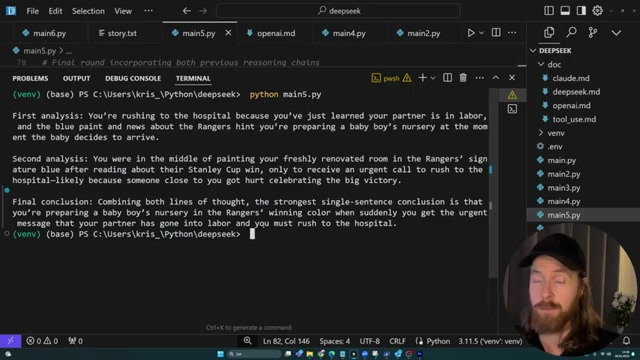Switch to the OUTPUT panel tab
The width and height of the screenshot is (640, 360).
(76, 78)
